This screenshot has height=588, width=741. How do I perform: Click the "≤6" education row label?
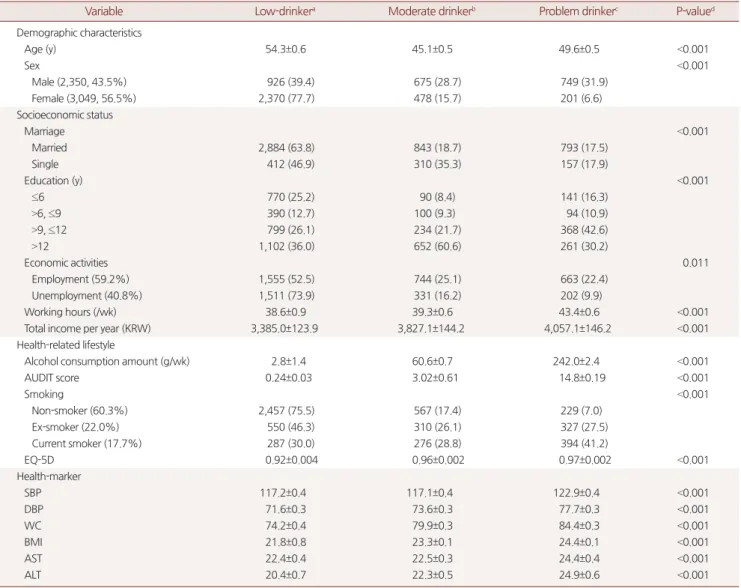point(38,197)
